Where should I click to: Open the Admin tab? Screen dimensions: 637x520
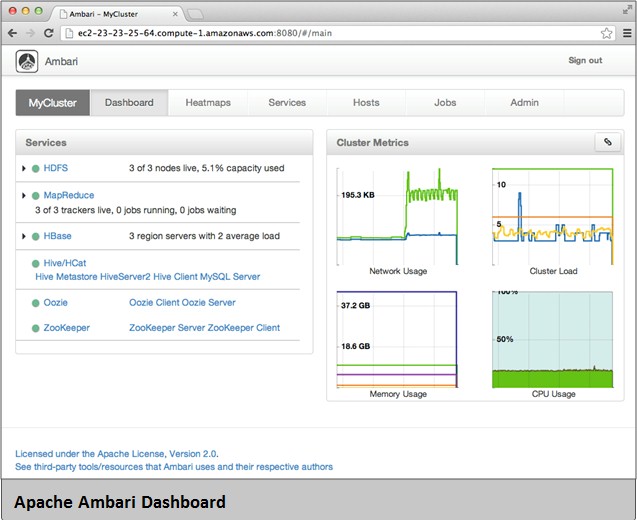click(x=524, y=103)
